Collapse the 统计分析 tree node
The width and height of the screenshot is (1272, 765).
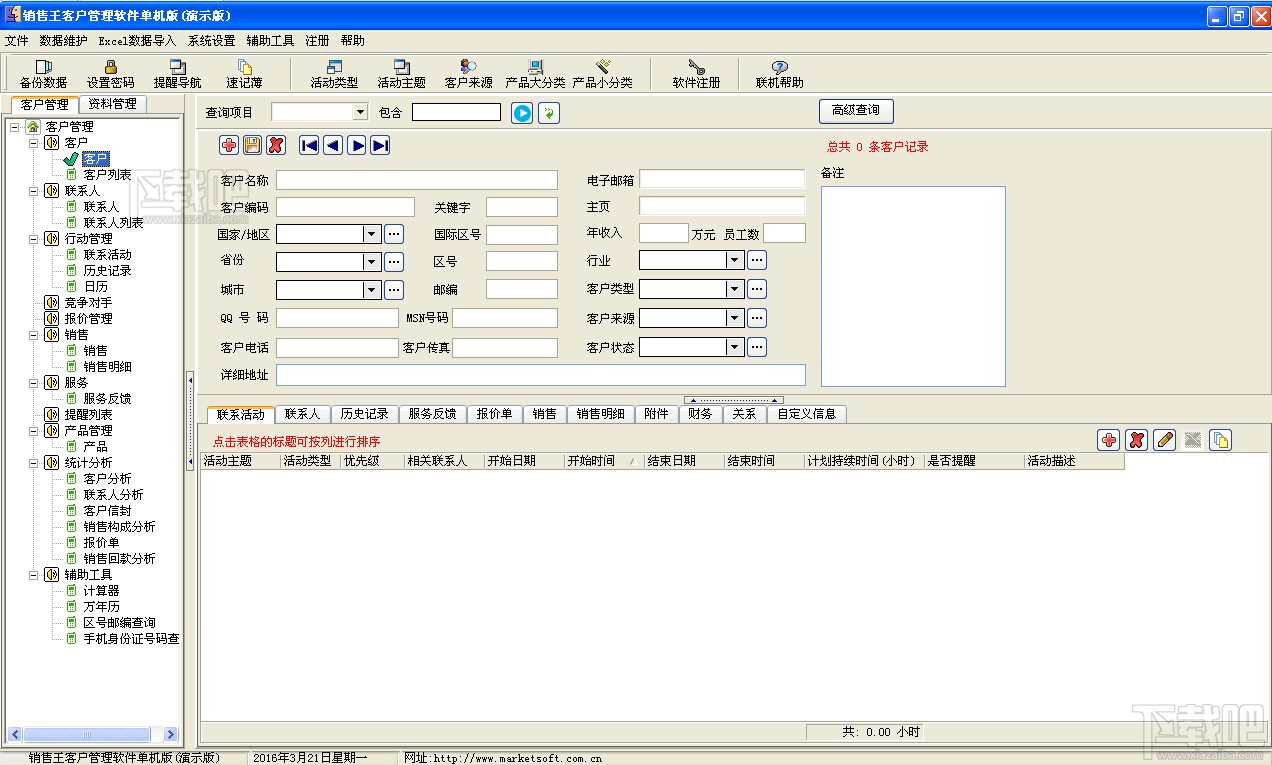[33, 463]
